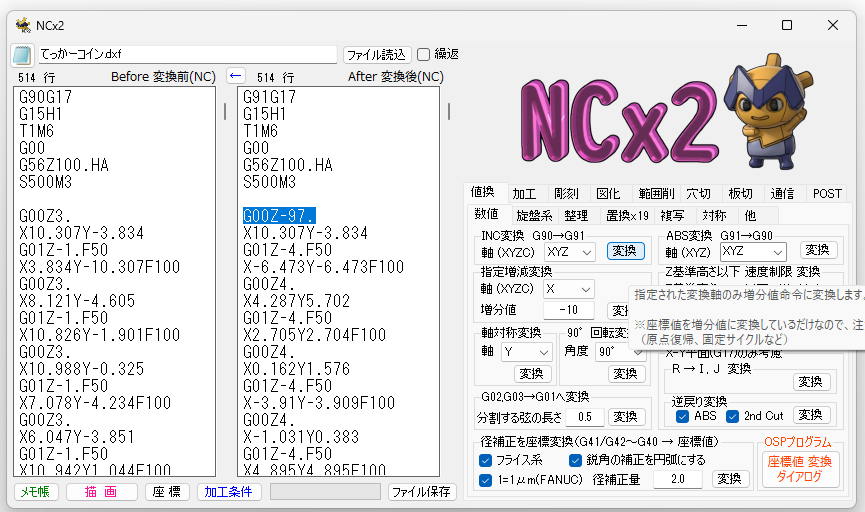The width and height of the screenshot is (865, 512).
Task: Click the After pane scrollbar thumb
Action: [x=449, y=111]
